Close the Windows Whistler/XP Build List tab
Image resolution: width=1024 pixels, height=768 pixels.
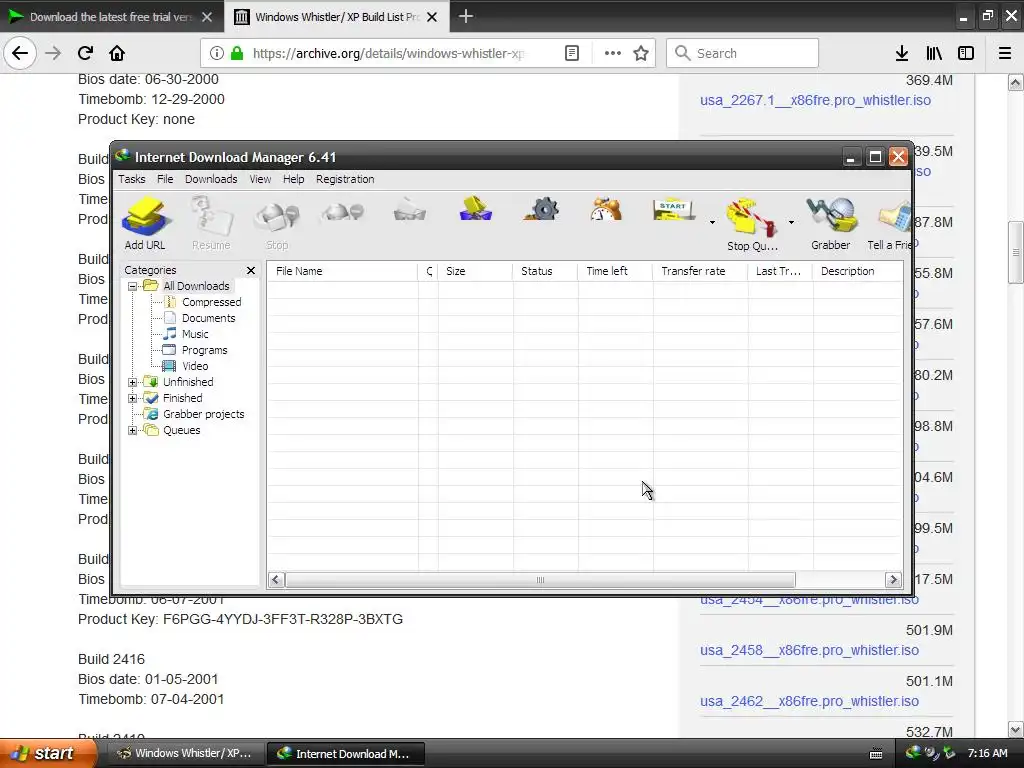pos(432,17)
